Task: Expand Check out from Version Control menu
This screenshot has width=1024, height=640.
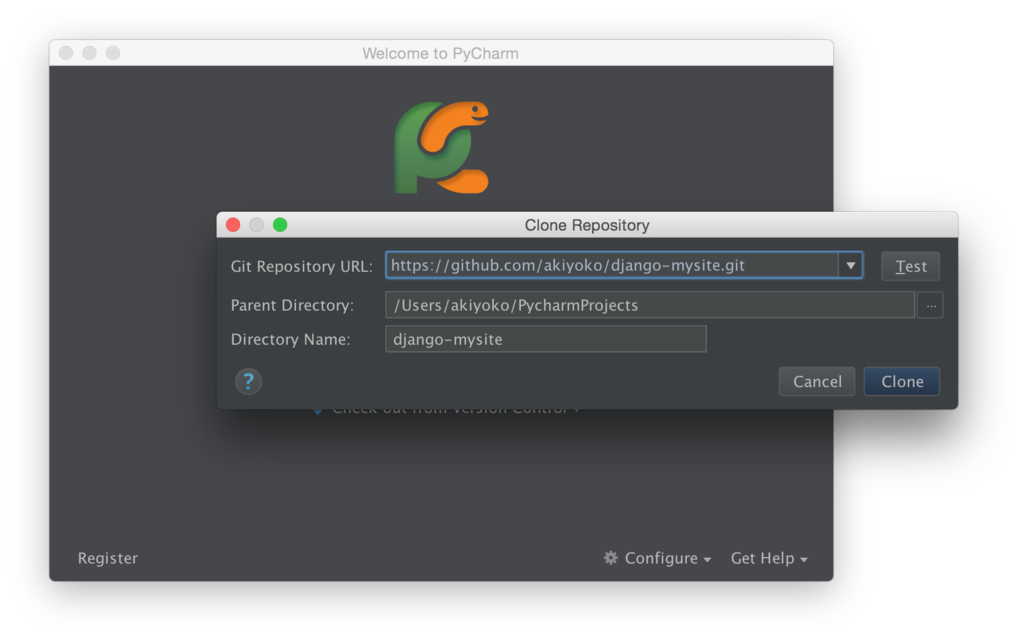Action: tap(447, 411)
